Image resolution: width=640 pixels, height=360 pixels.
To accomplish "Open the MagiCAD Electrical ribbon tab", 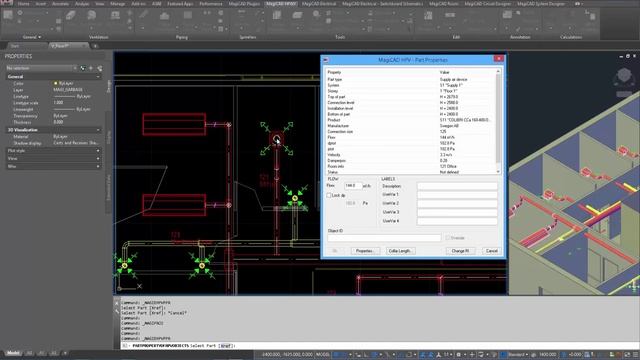I will (319, 4).
